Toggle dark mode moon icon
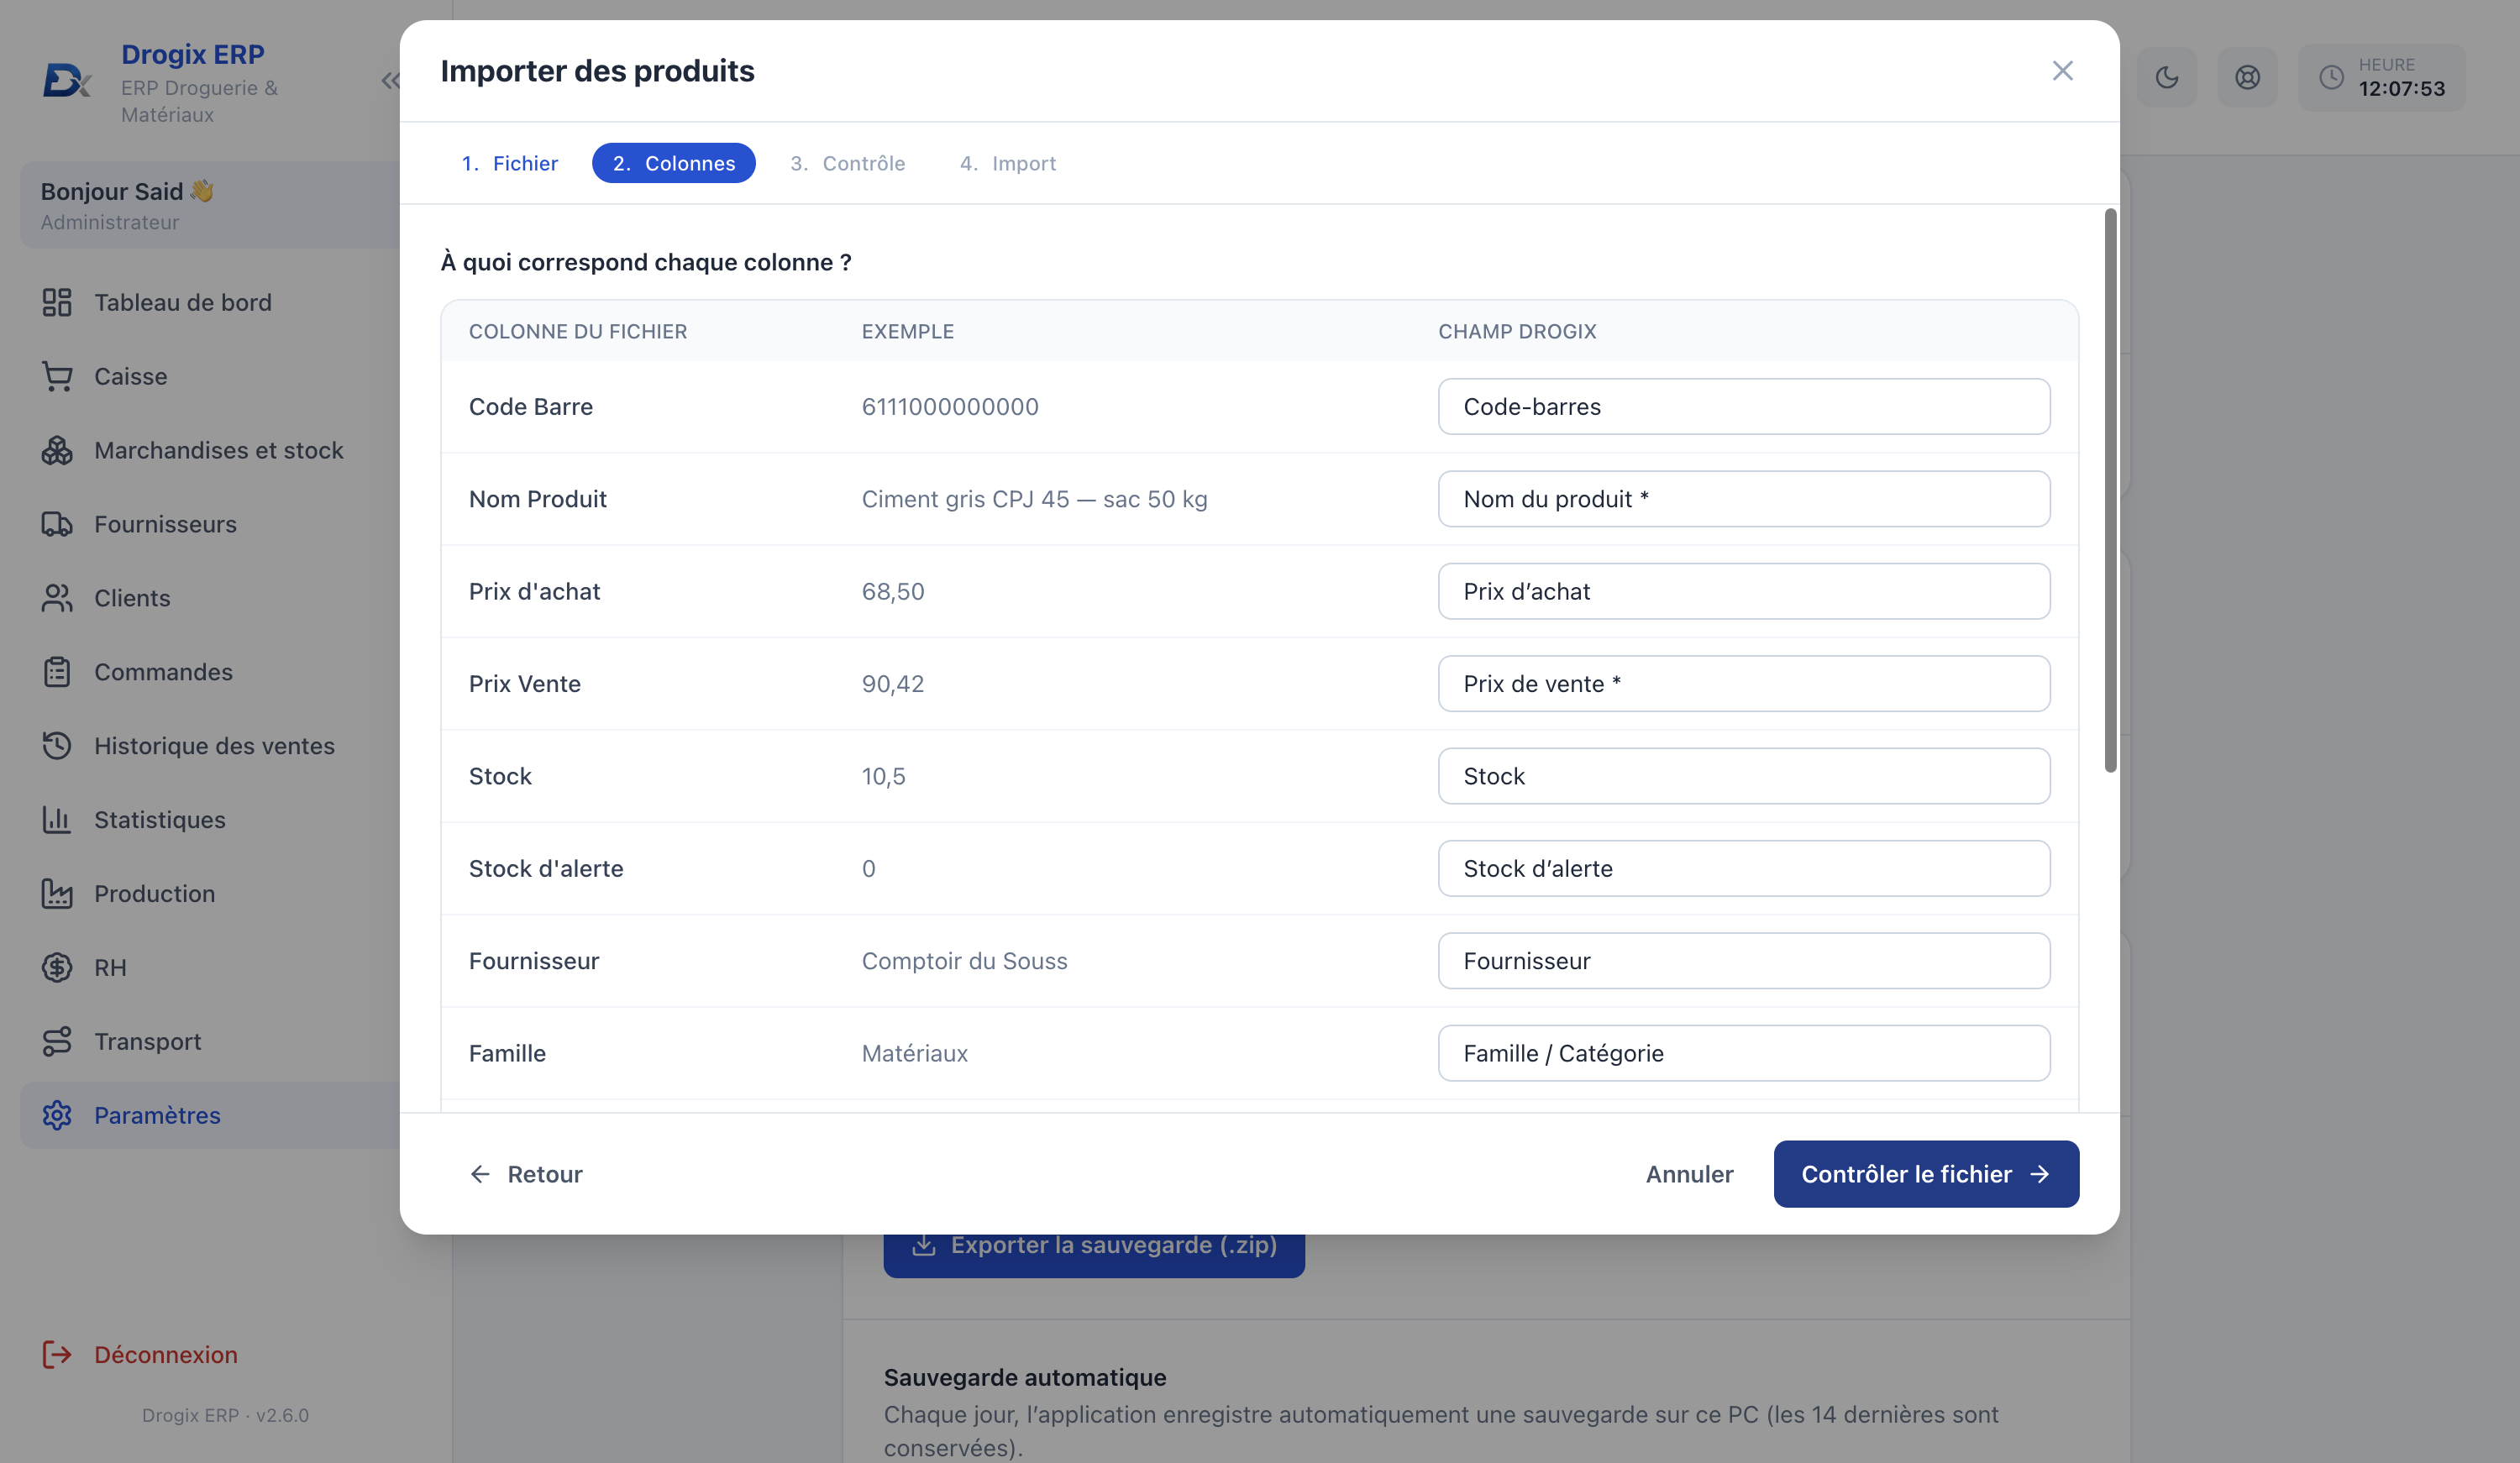2520x1463 pixels. pyautogui.click(x=2167, y=77)
